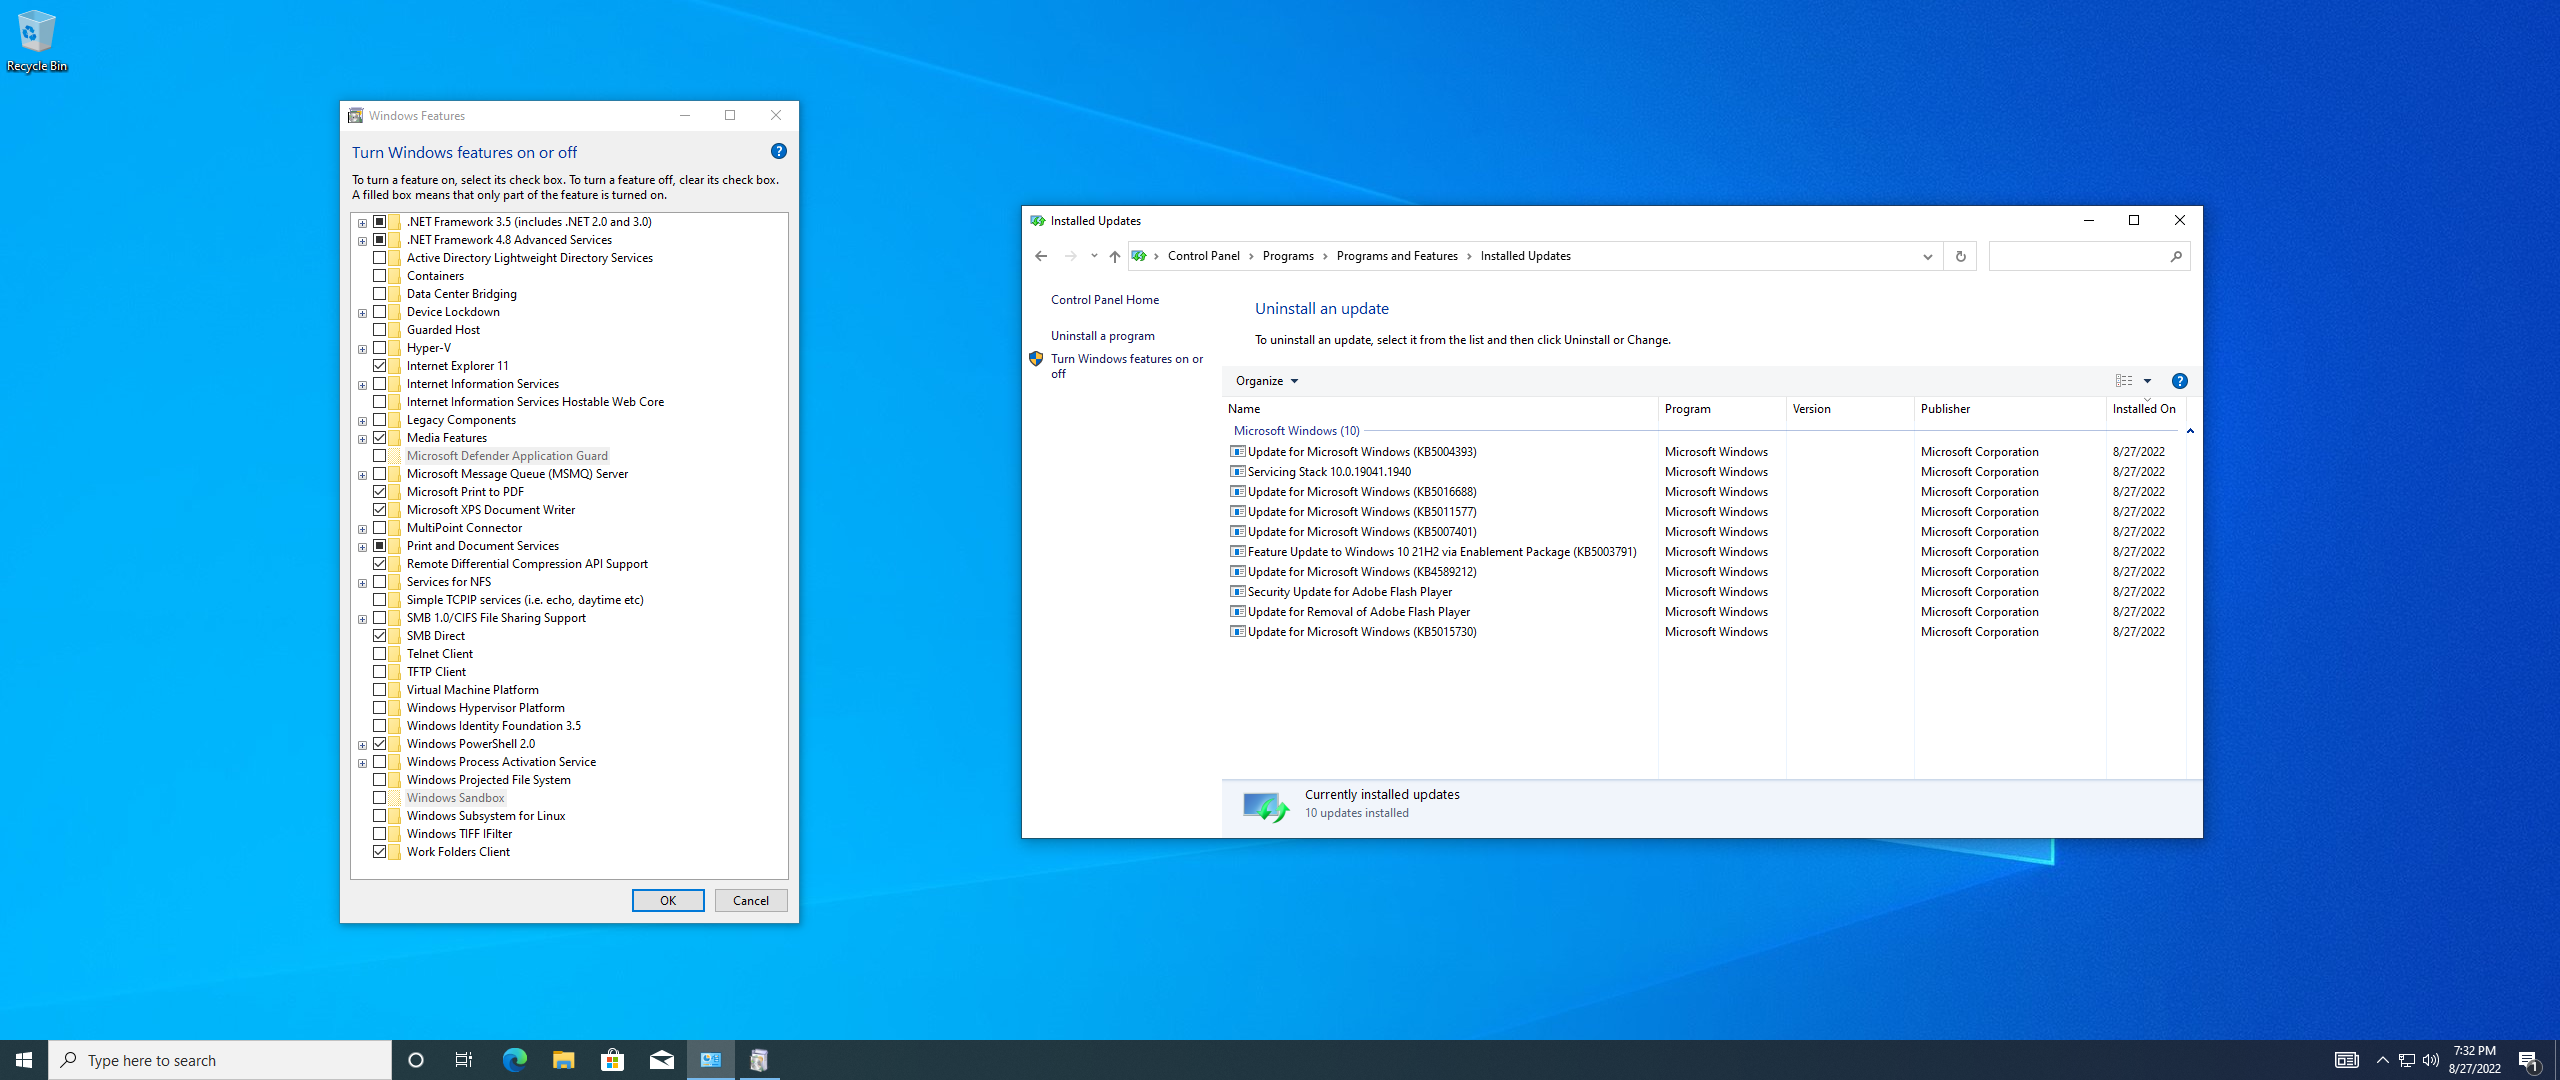Open network status in system tray
This screenshot has height=1080, width=2560.
coord(2407,1060)
